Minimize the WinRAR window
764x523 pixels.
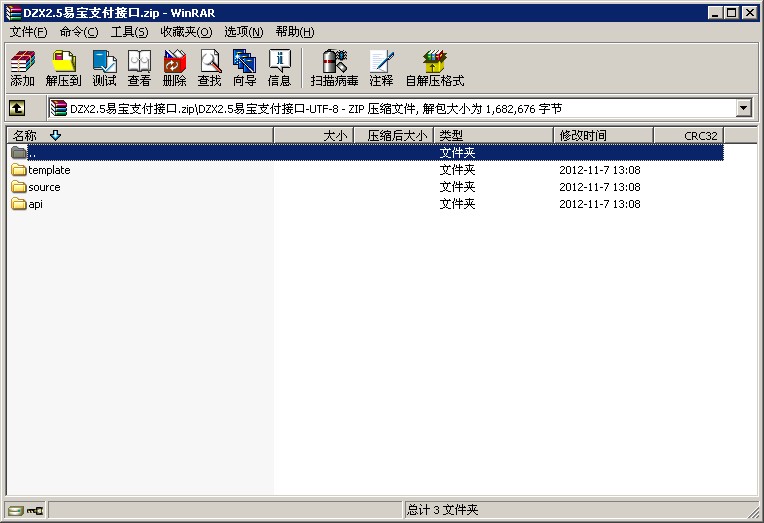[715, 13]
